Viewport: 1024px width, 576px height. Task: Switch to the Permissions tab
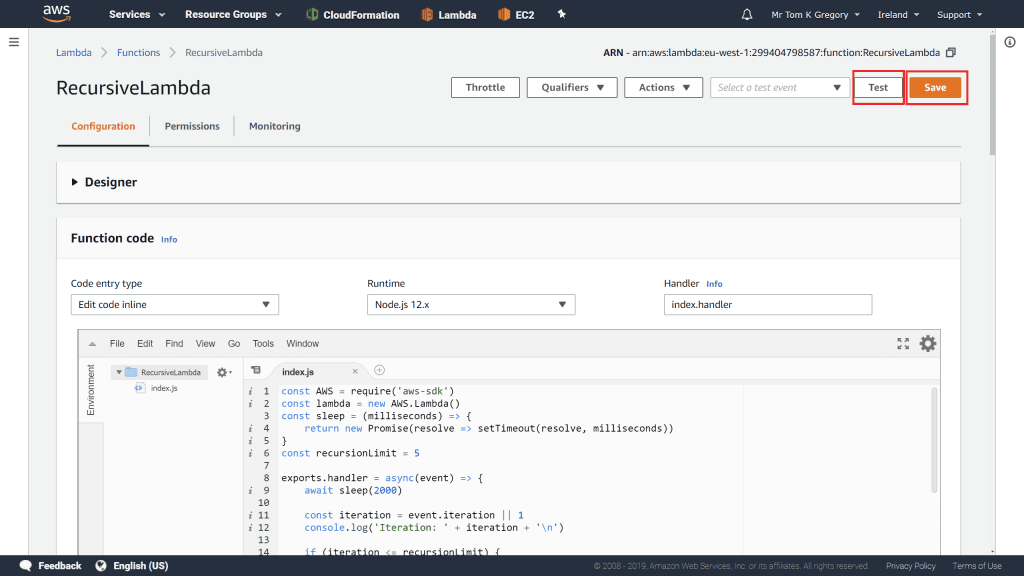[192, 126]
